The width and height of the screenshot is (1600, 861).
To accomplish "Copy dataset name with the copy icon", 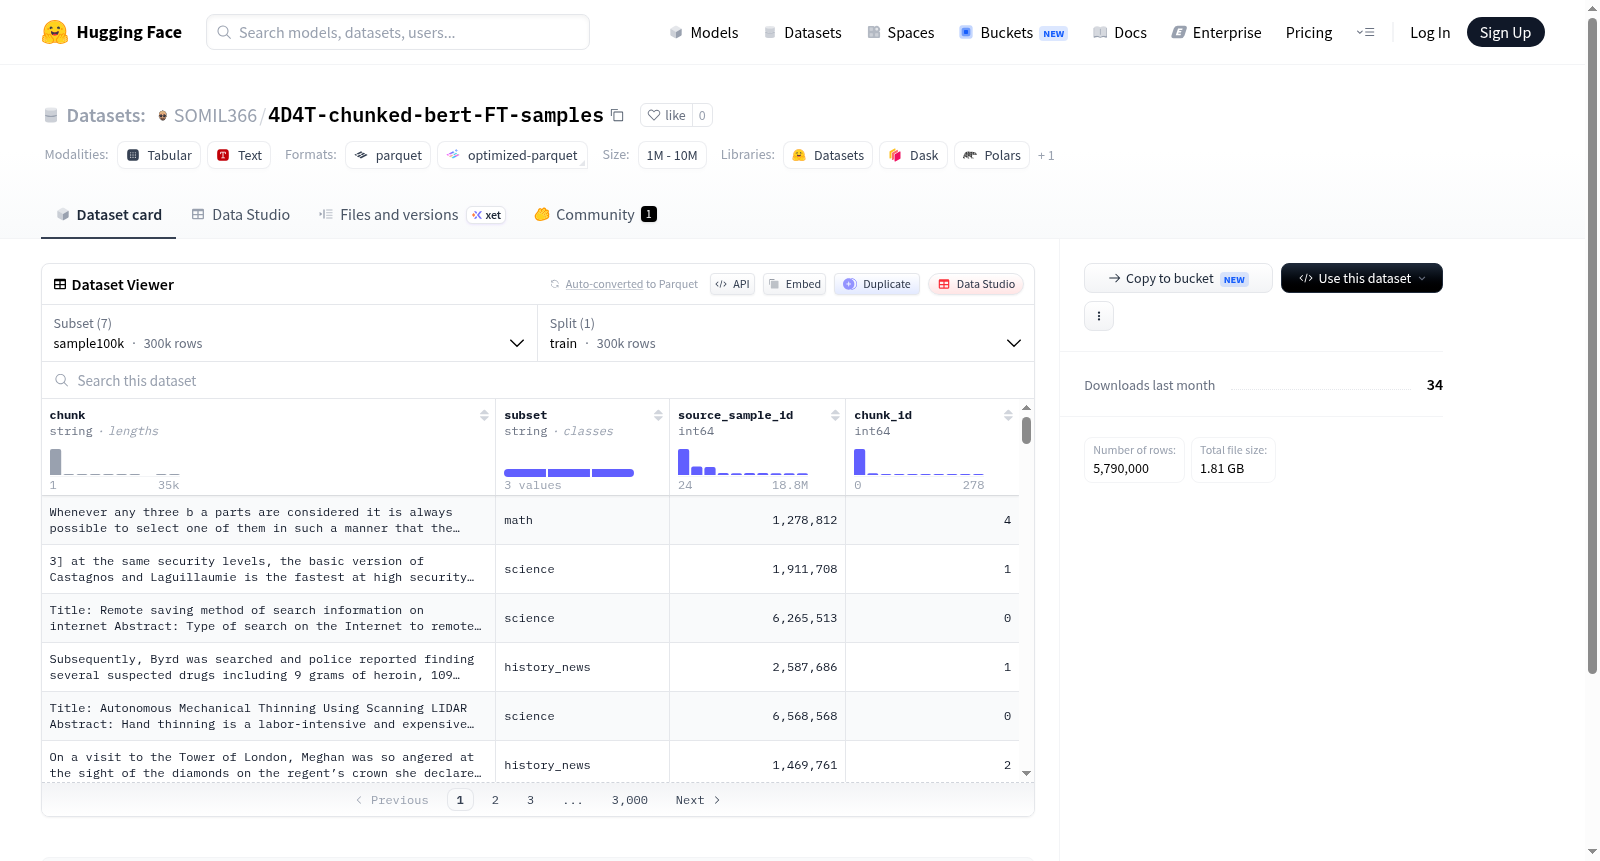I will click(617, 115).
